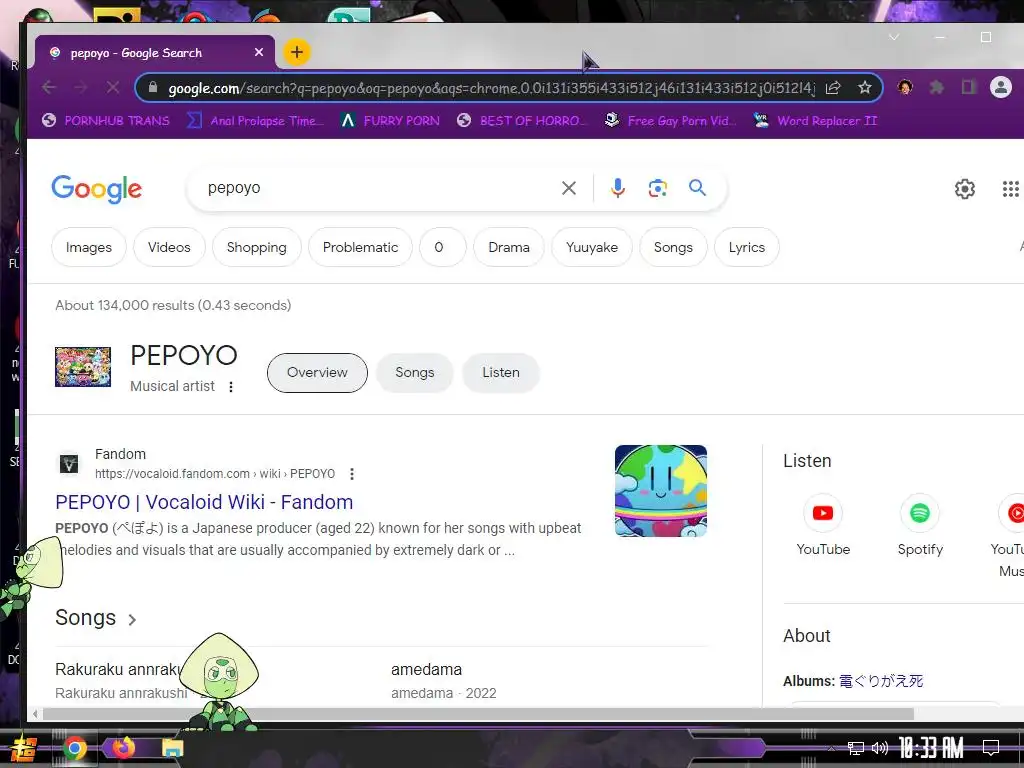
Task: Open the Google apps grid icon
Action: (1010, 189)
